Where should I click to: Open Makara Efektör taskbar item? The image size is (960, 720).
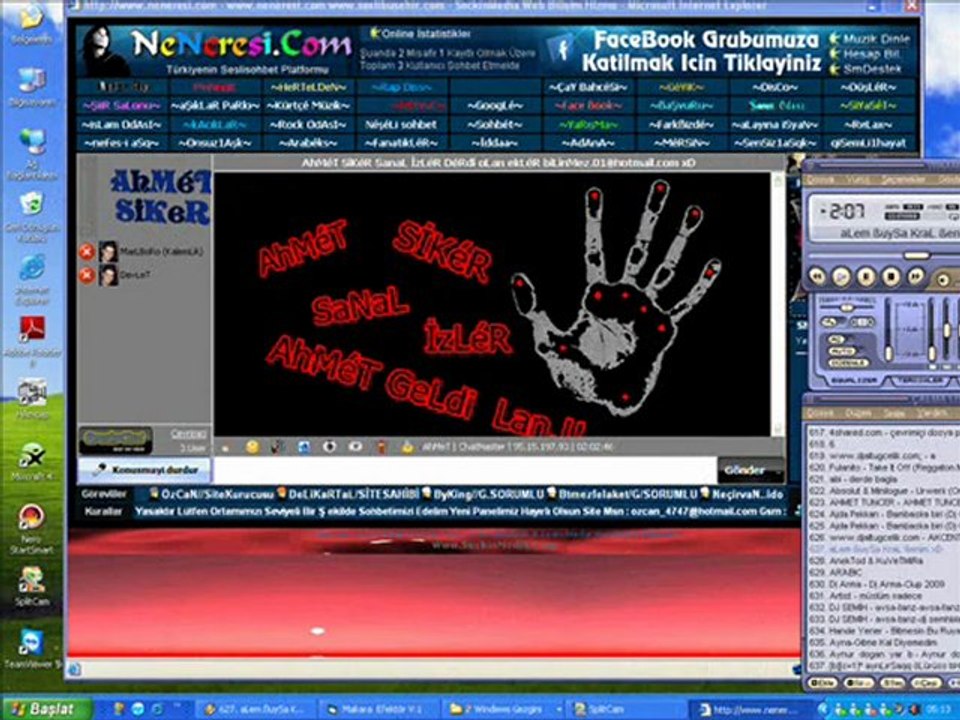coord(379,710)
